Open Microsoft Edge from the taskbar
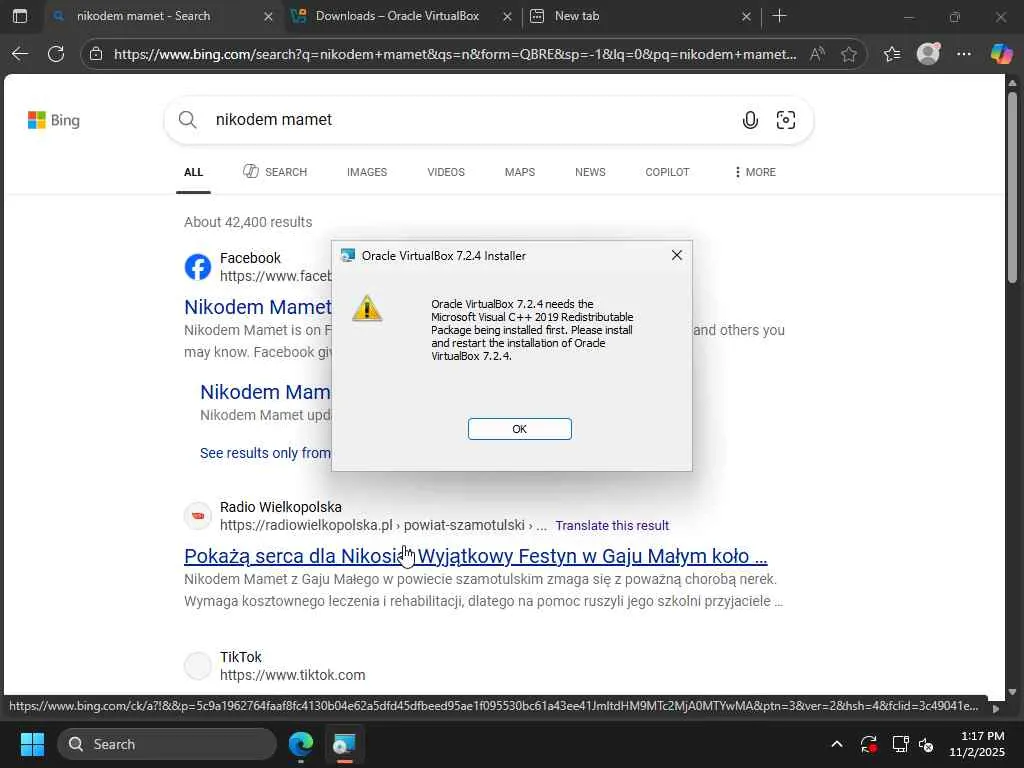The width and height of the screenshot is (1024, 768). click(301, 744)
